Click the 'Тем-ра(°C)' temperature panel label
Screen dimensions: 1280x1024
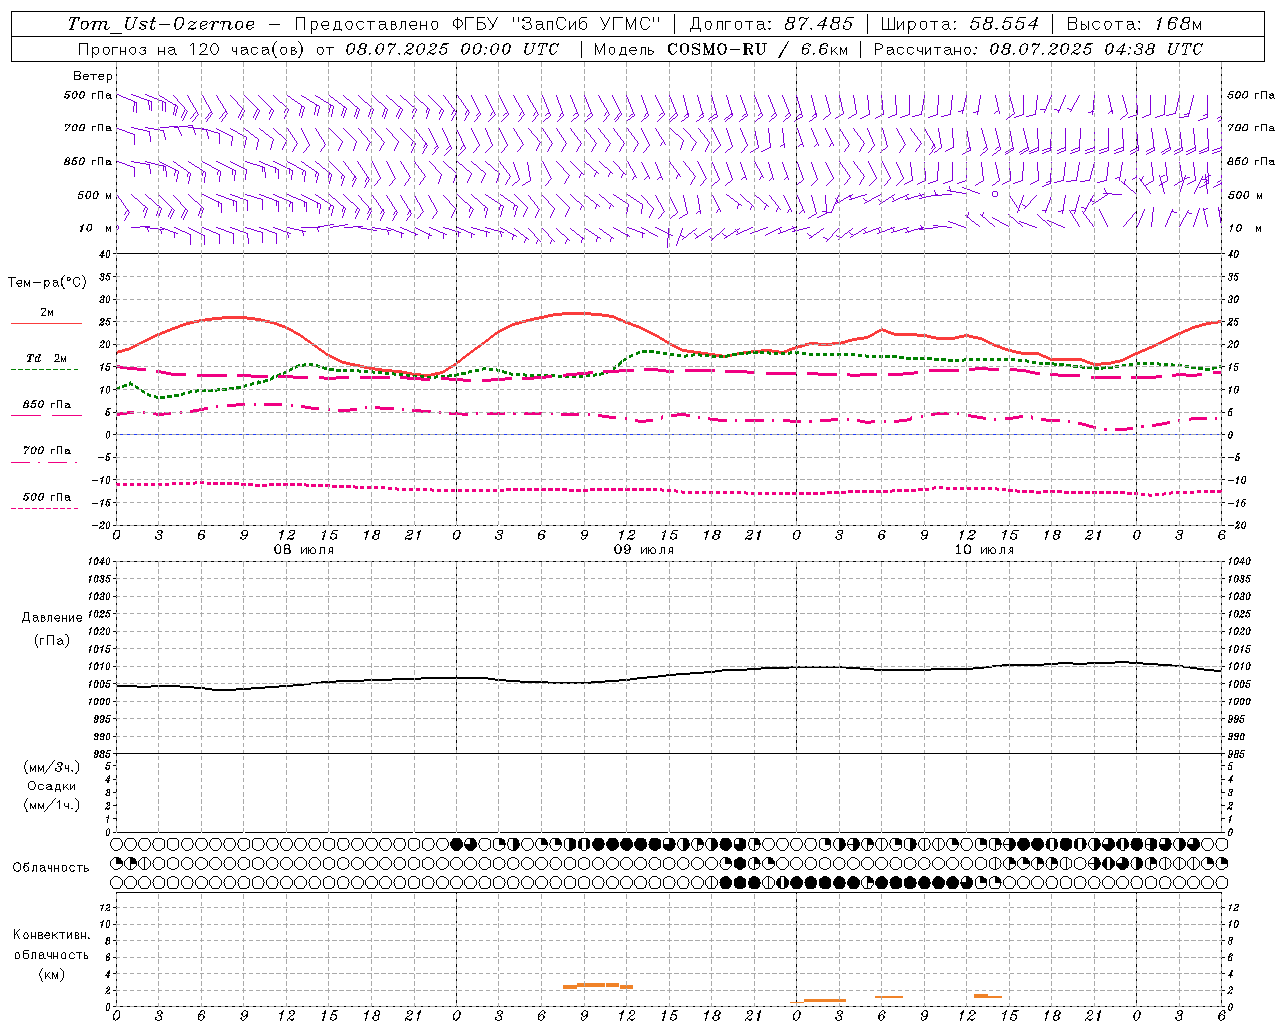(x=47, y=283)
